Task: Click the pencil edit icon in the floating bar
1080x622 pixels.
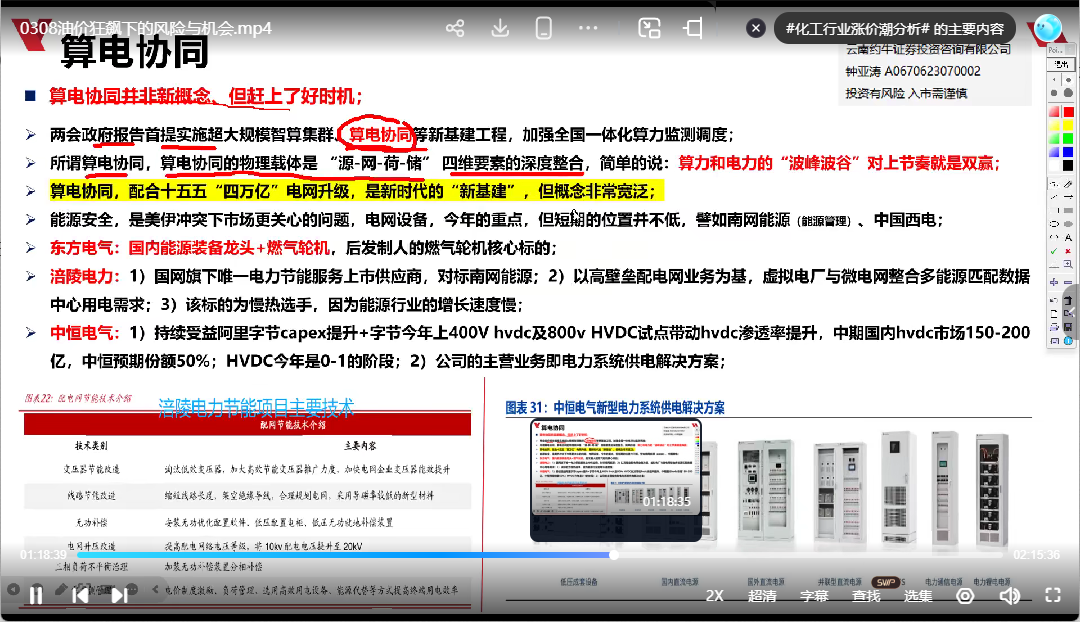Action: [x=61, y=590]
